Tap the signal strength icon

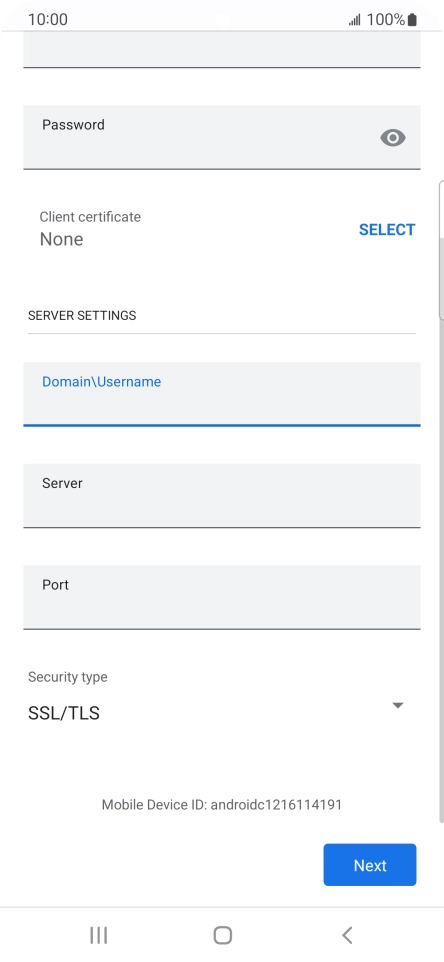pos(354,20)
